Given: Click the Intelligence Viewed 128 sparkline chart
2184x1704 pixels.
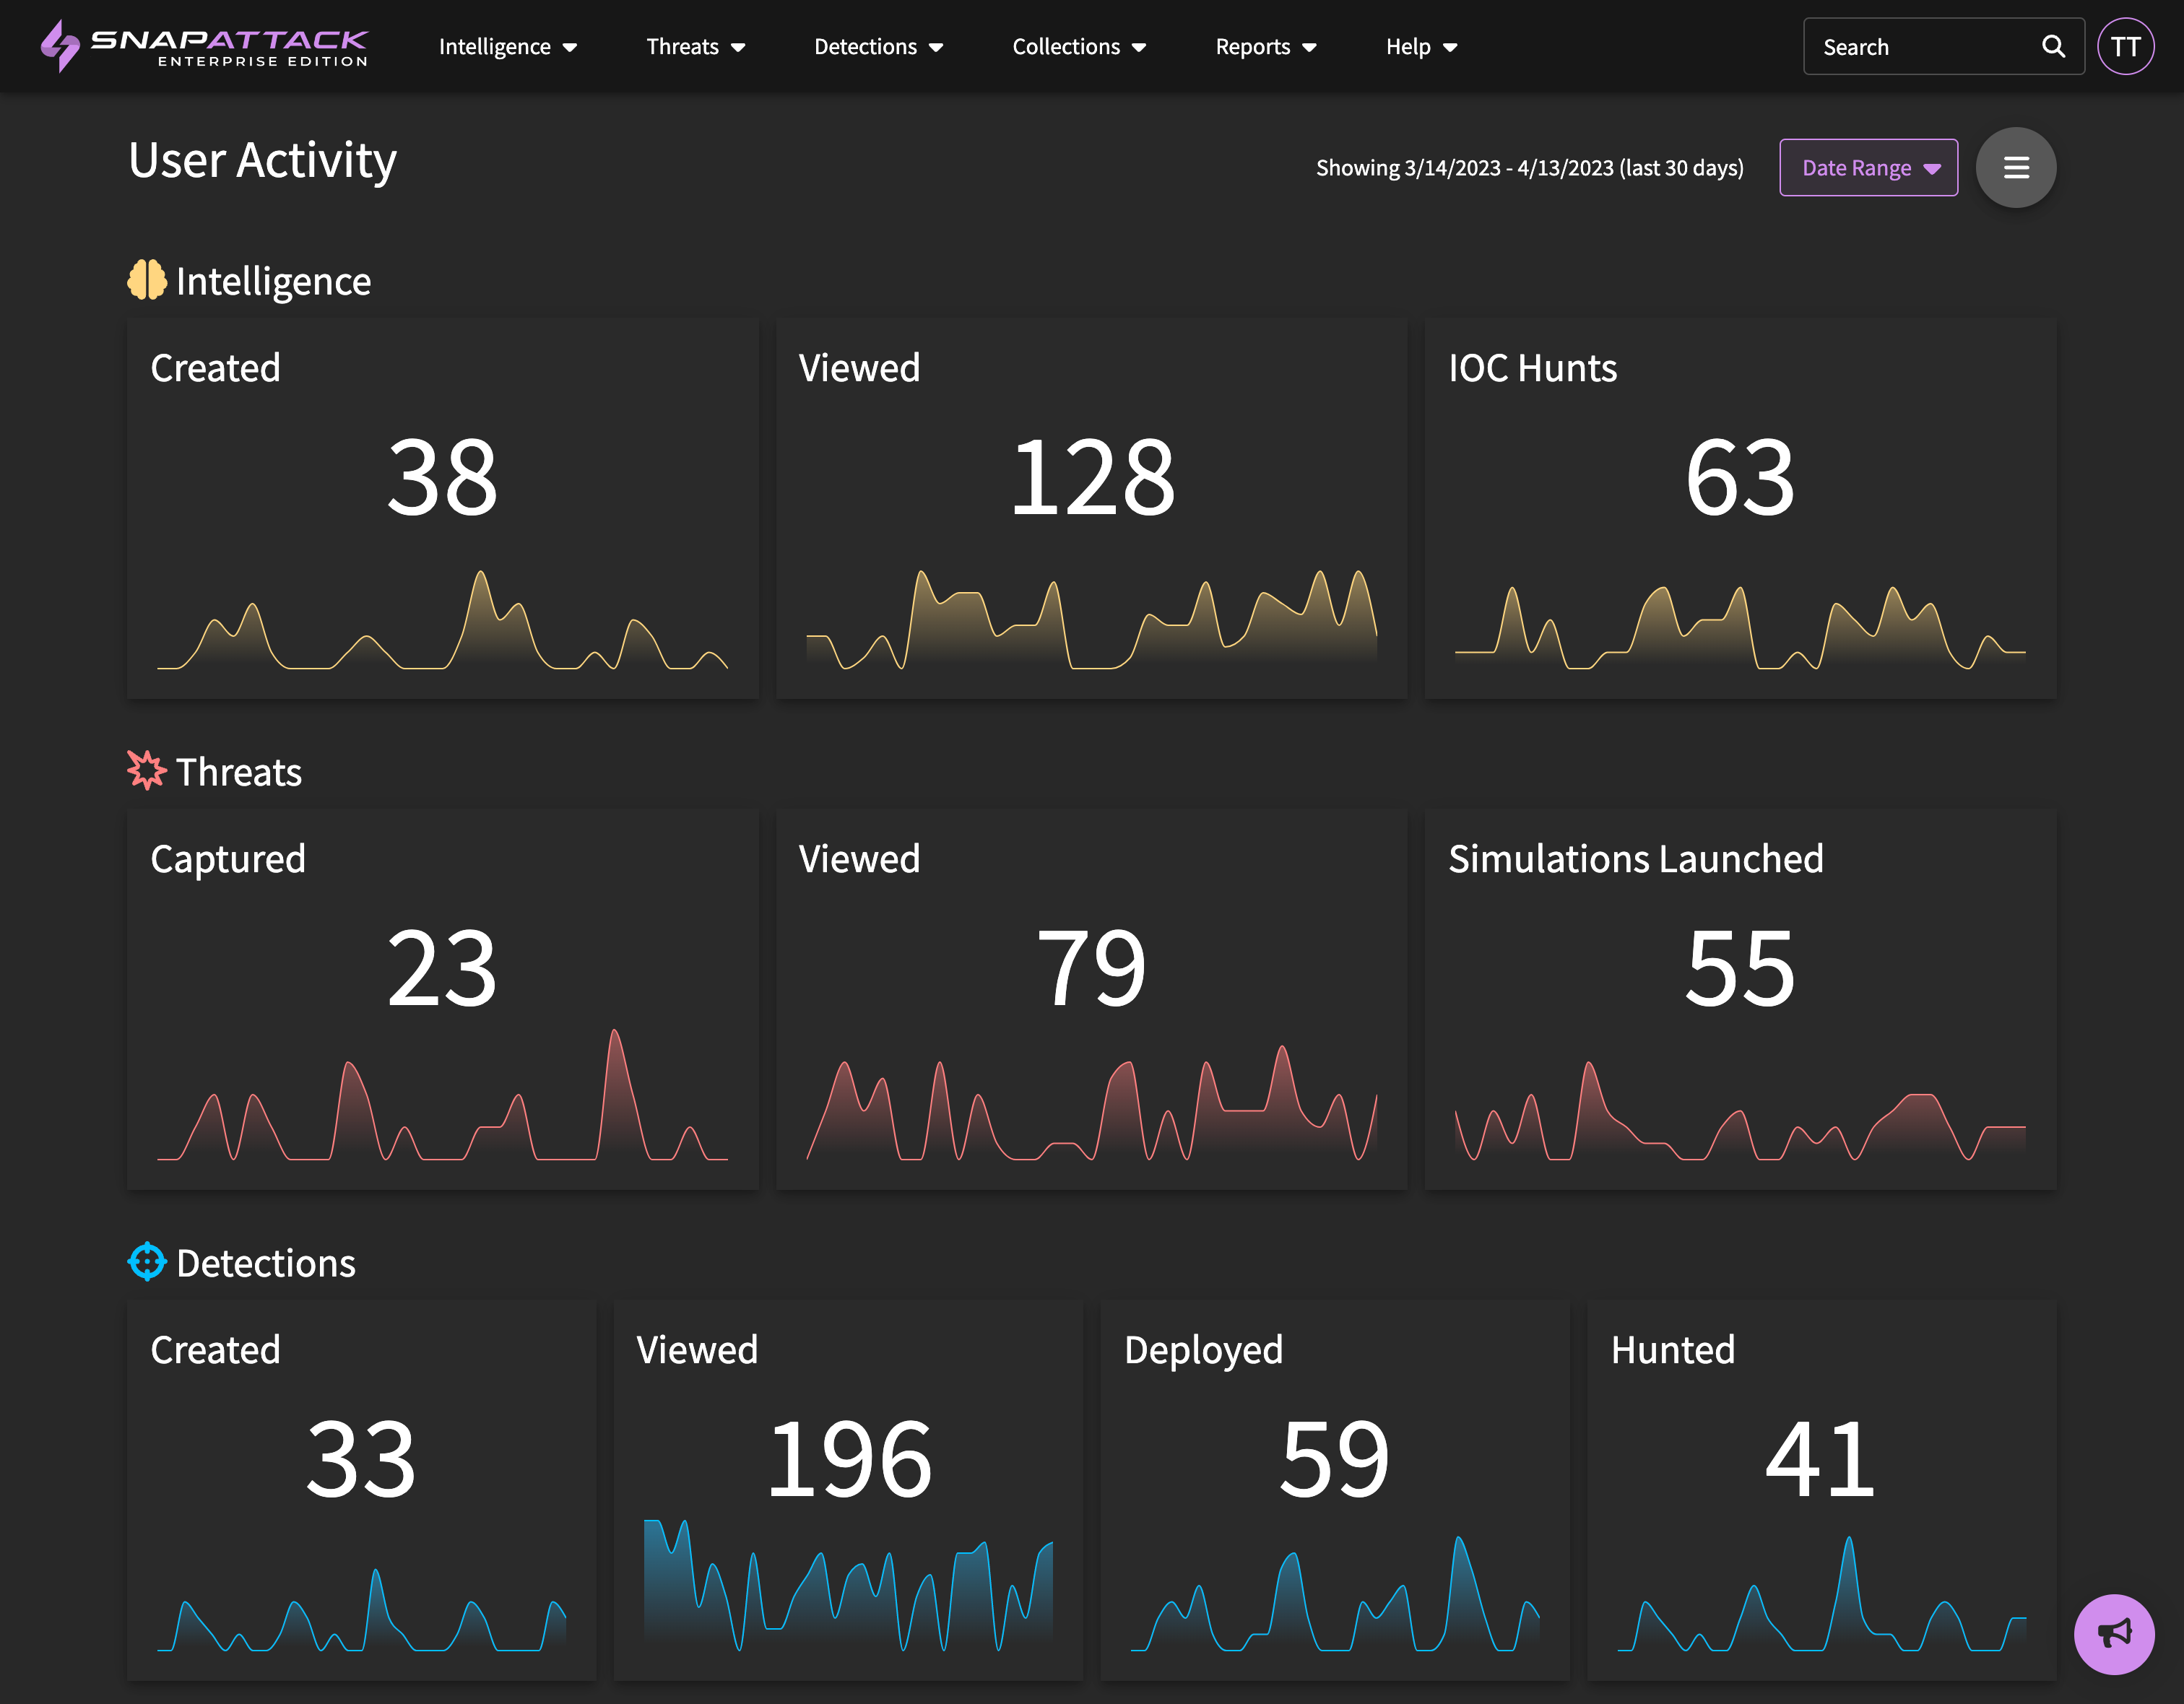Looking at the screenshot, I should pyautogui.click(x=1091, y=620).
